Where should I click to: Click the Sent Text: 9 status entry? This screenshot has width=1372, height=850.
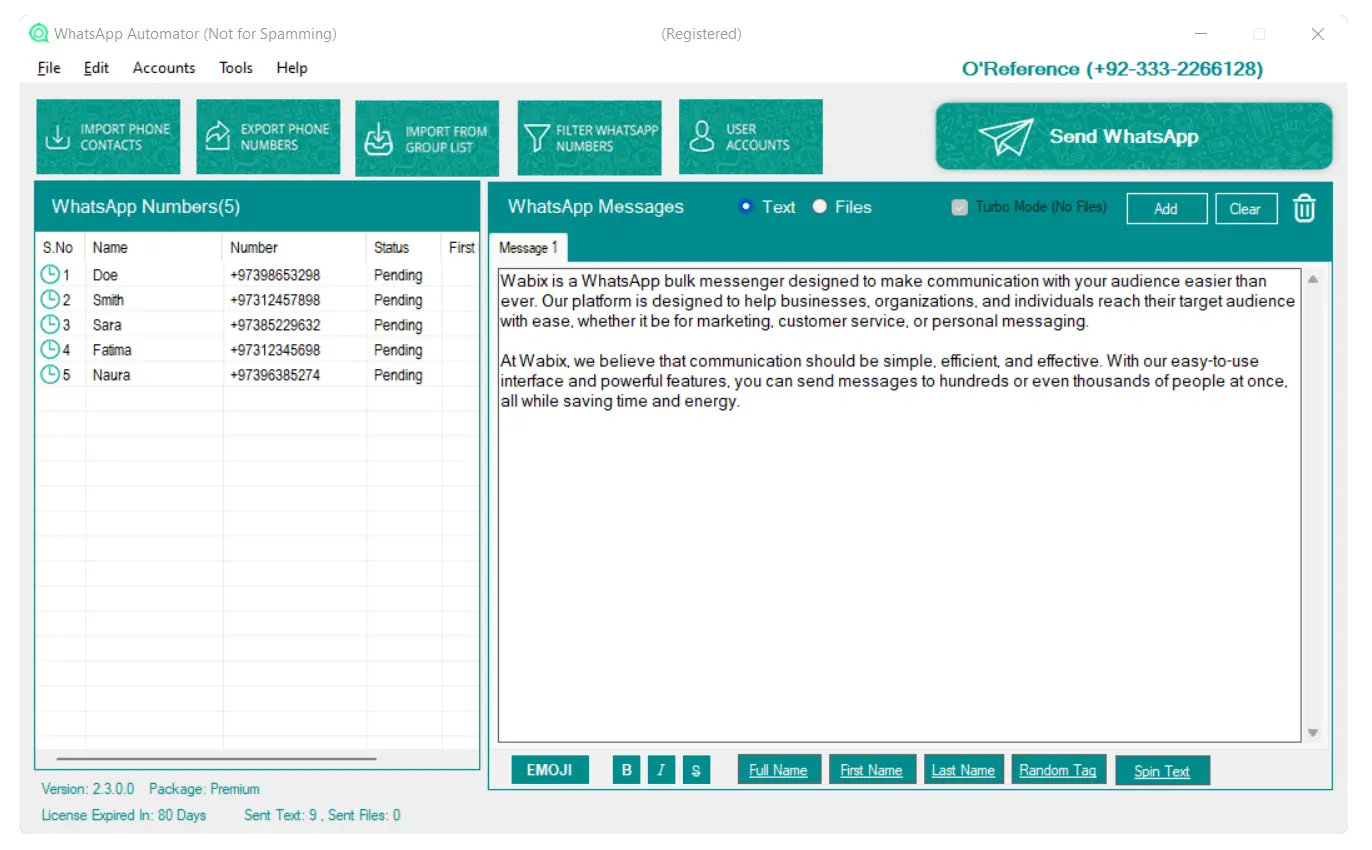pos(281,815)
